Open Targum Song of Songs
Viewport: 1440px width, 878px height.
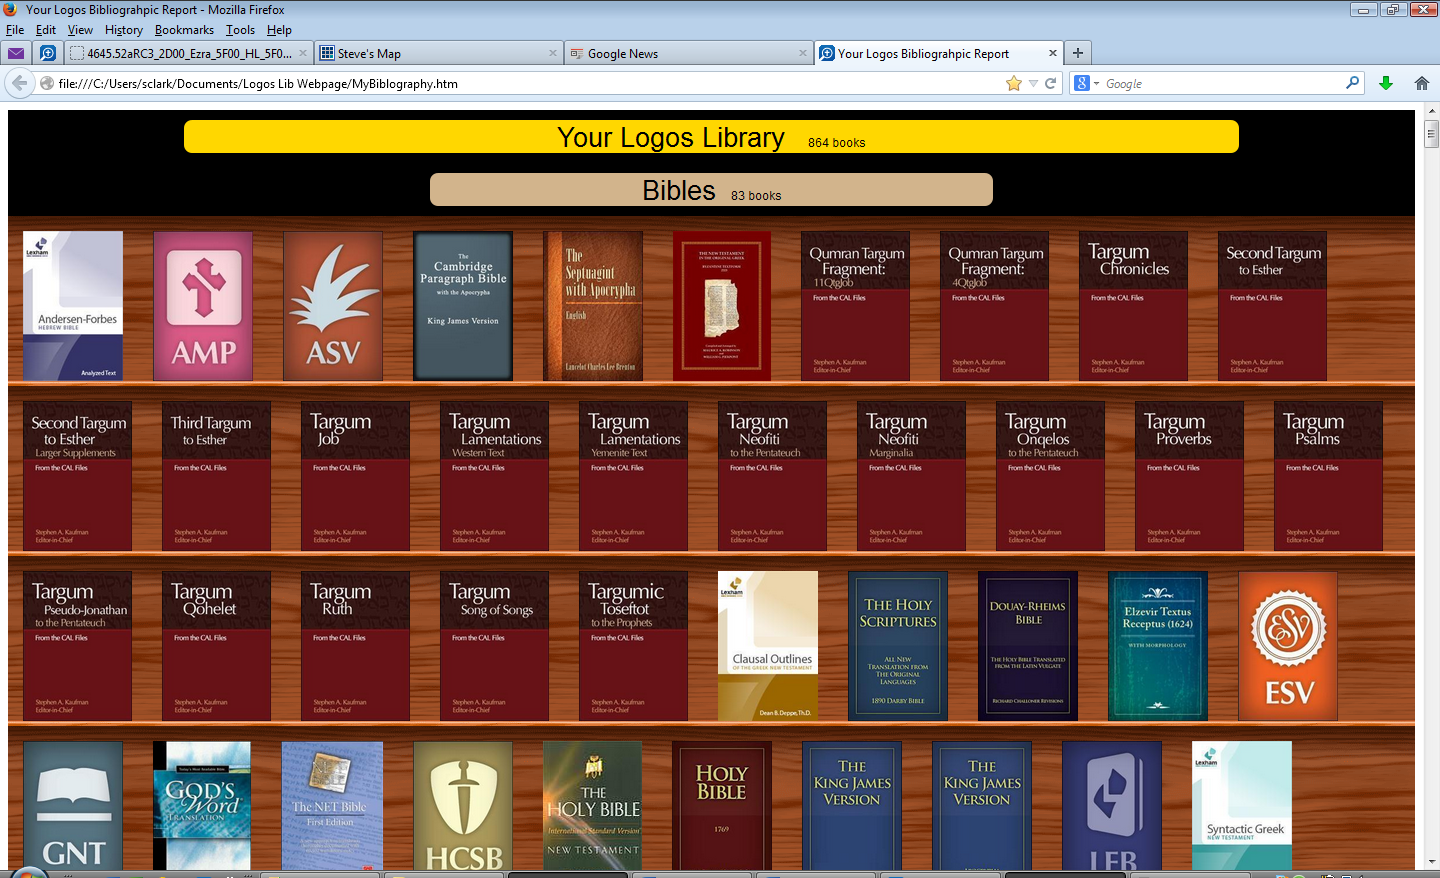(x=494, y=646)
